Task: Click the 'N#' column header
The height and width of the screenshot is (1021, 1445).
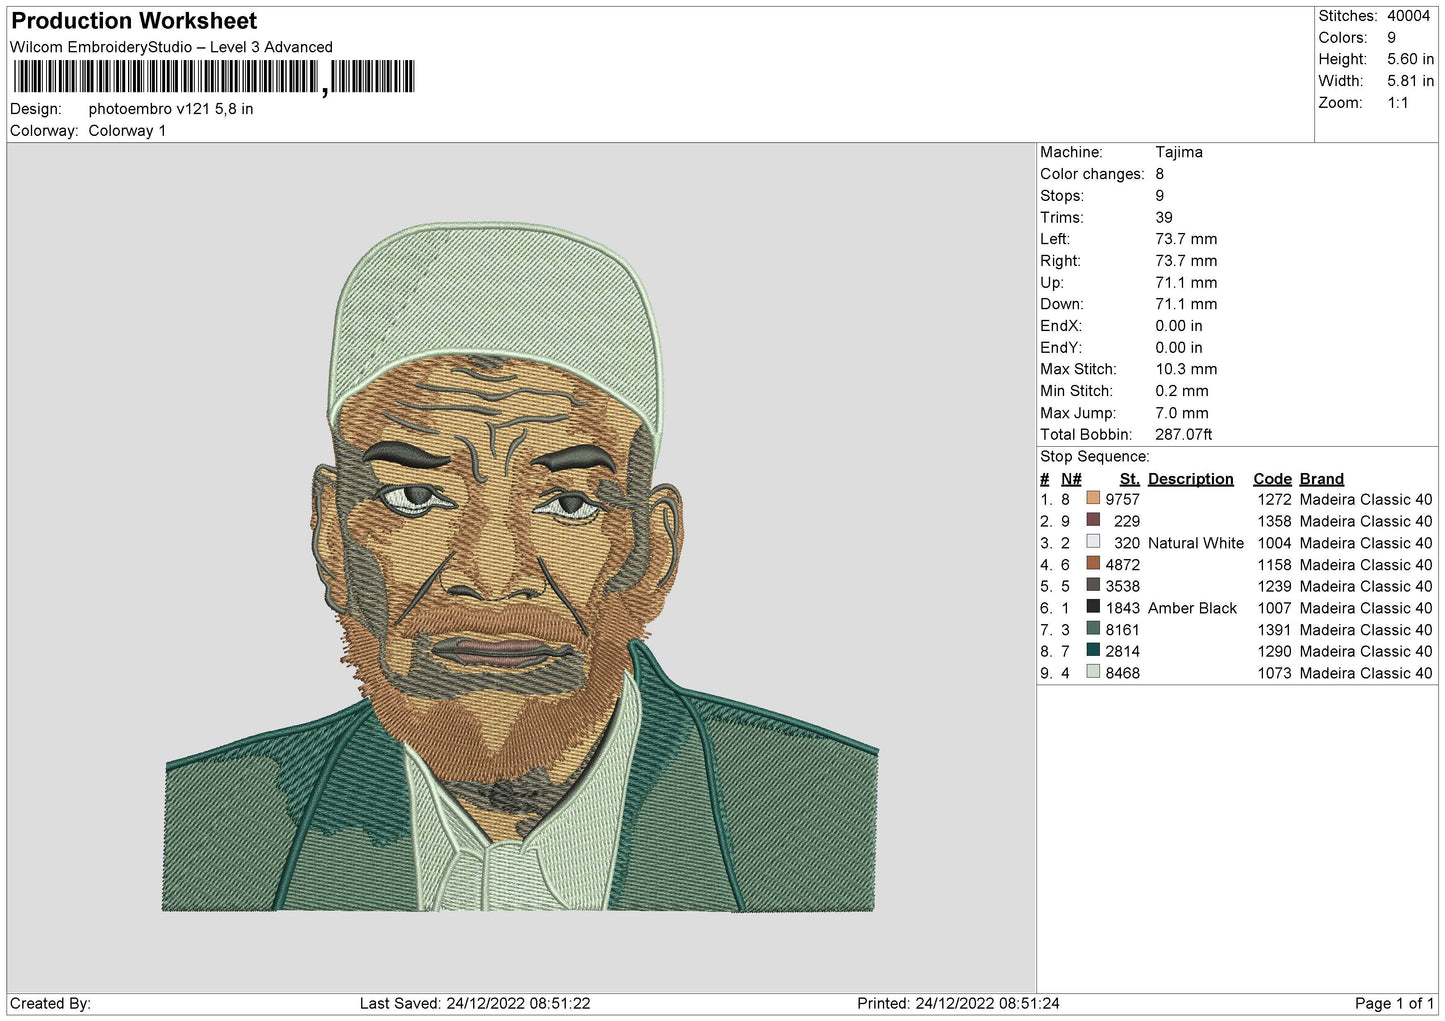Action: (1071, 479)
